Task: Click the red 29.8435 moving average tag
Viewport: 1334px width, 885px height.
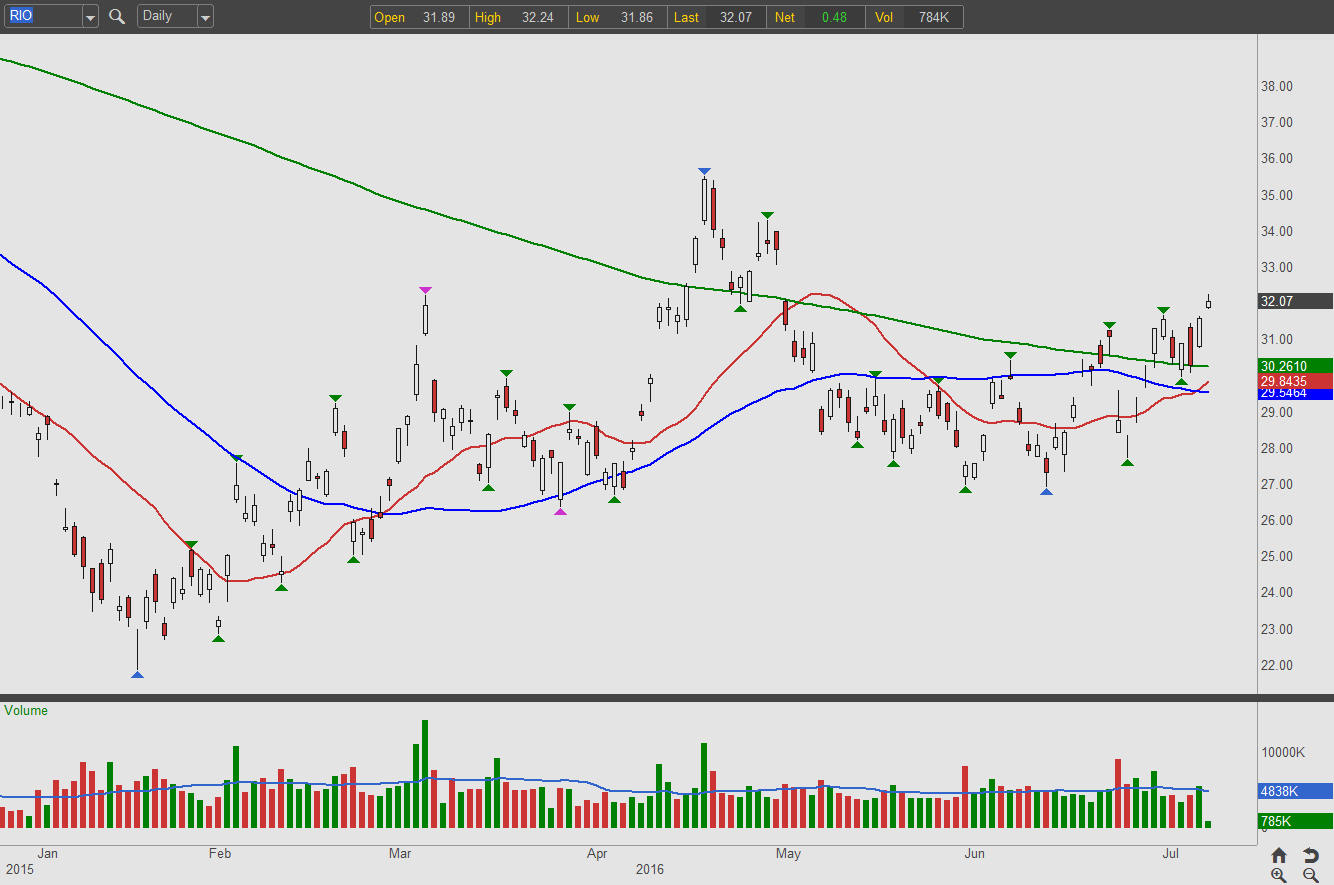Action: 1295,381
